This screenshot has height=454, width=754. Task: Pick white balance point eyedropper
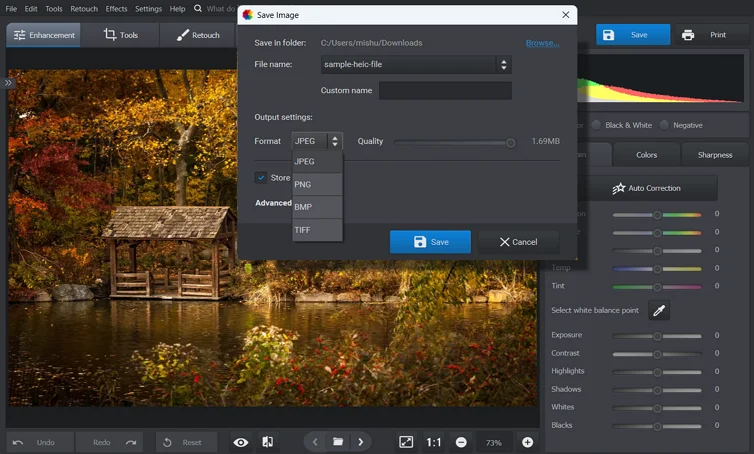pyautogui.click(x=659, y=310)
